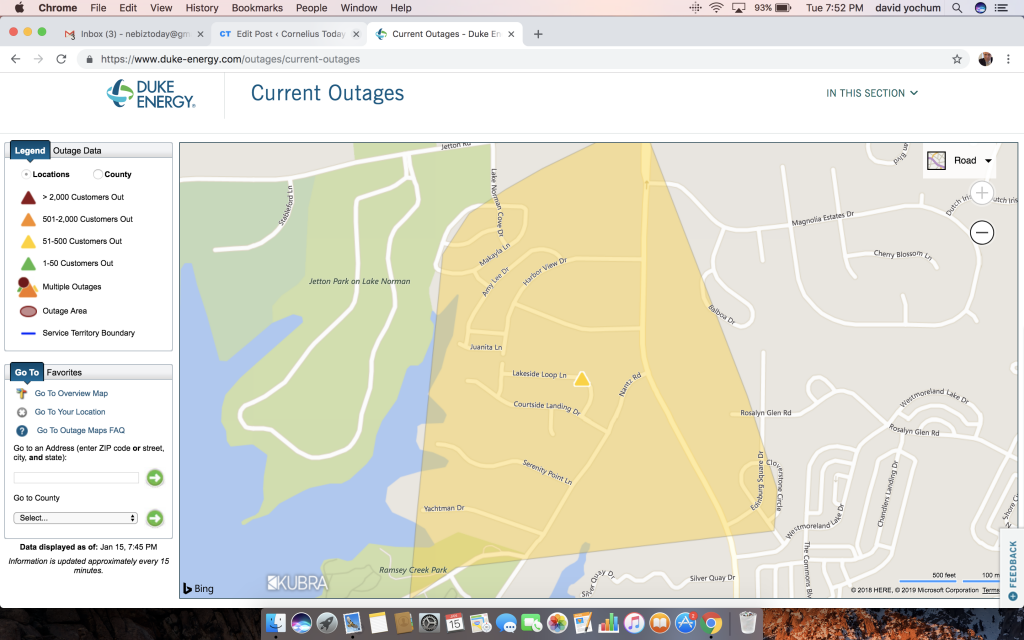Click the Lakeside Loop Ln street label
The image size is (1024, 640).
[x=539, y=374]
